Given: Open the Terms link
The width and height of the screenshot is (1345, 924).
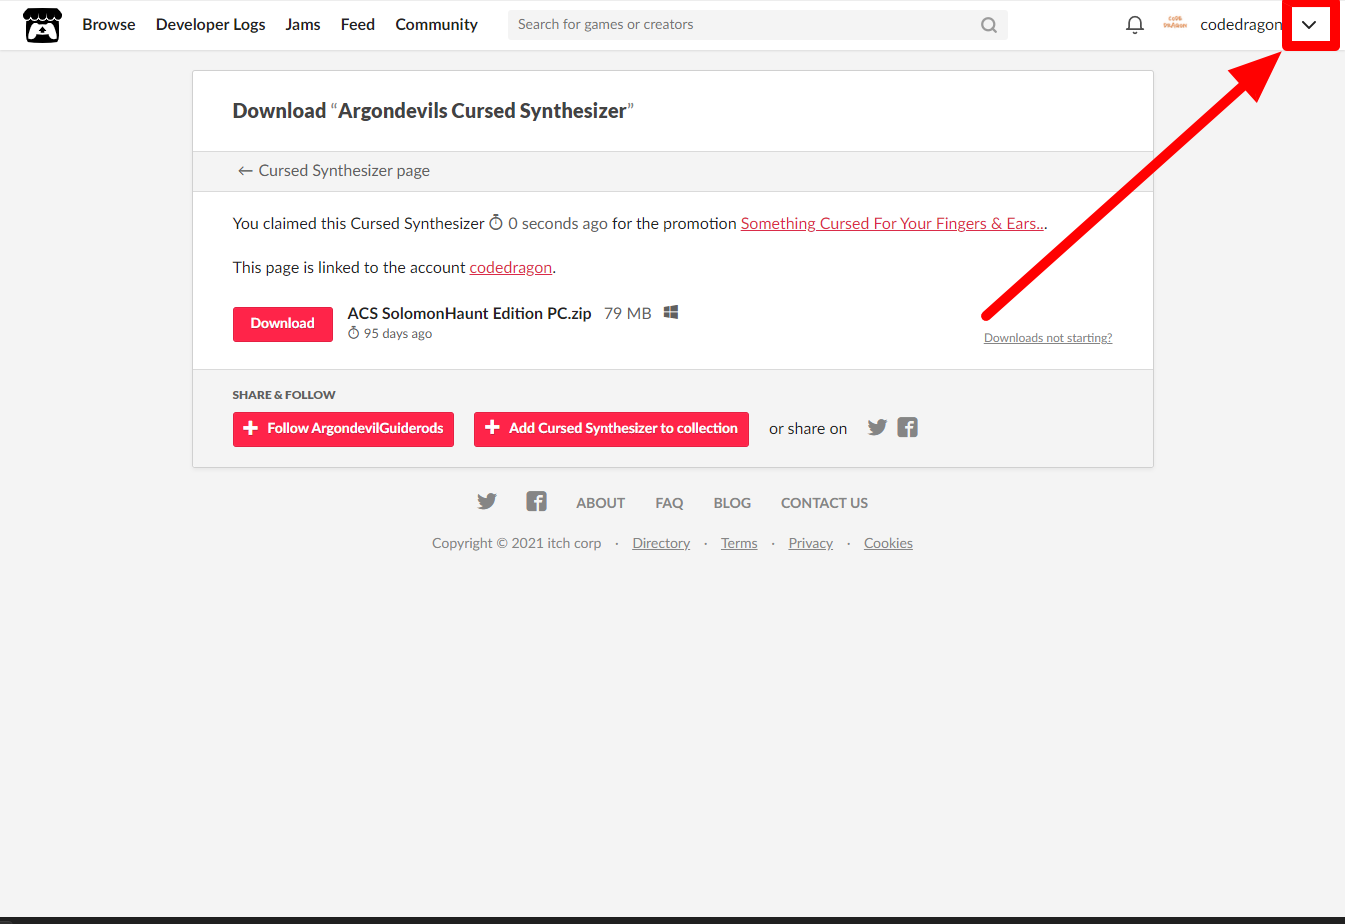Looking at the screenshot, I should [739, 544].
